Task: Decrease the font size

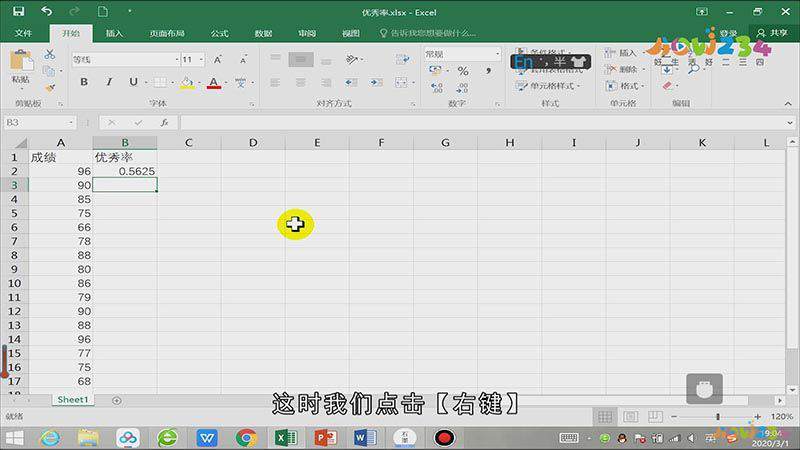Action: coord(243,60)
